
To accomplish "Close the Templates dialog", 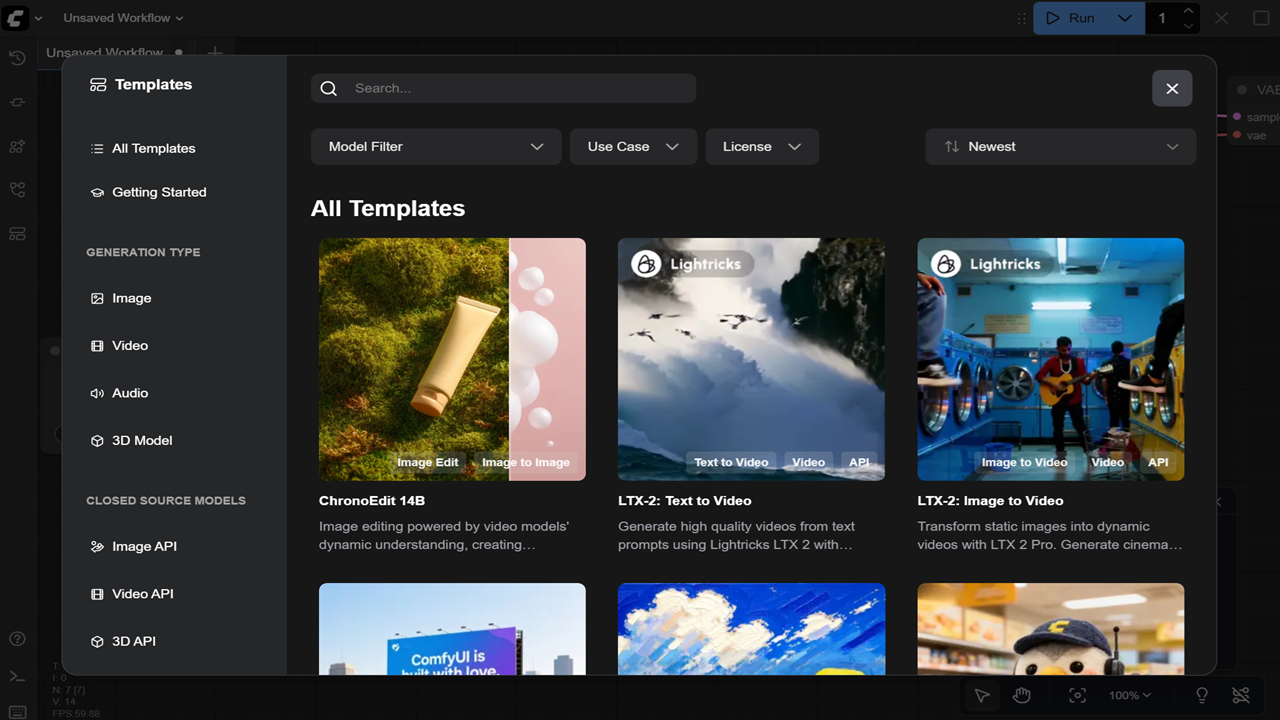I will 1172,88.
